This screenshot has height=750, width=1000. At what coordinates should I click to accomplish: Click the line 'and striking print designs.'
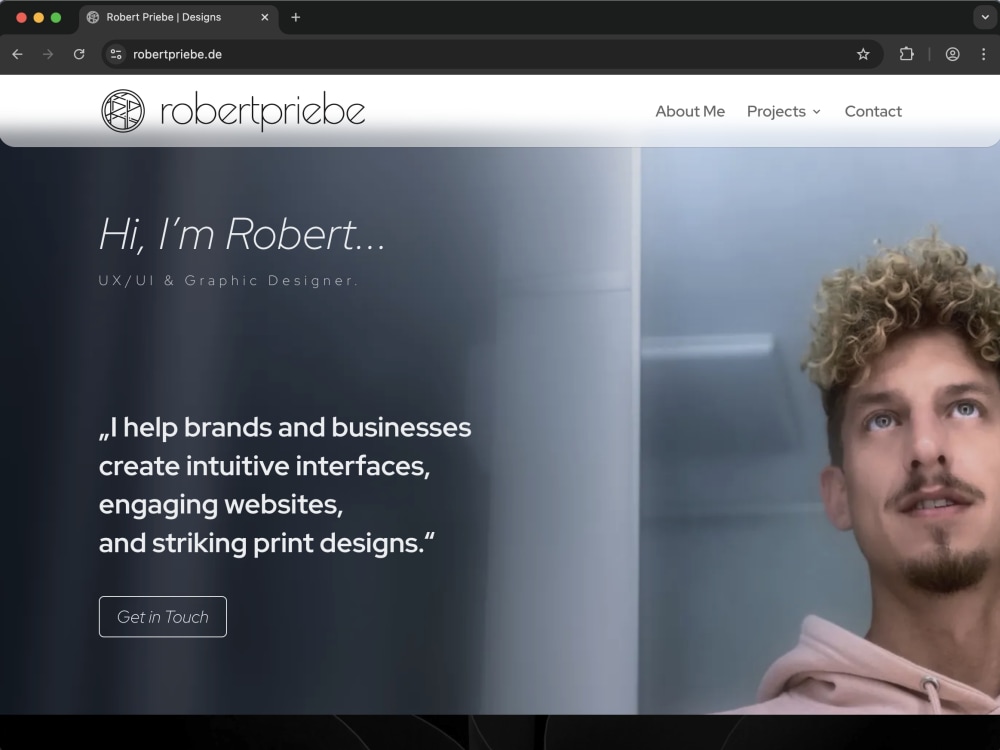(267, 543)
